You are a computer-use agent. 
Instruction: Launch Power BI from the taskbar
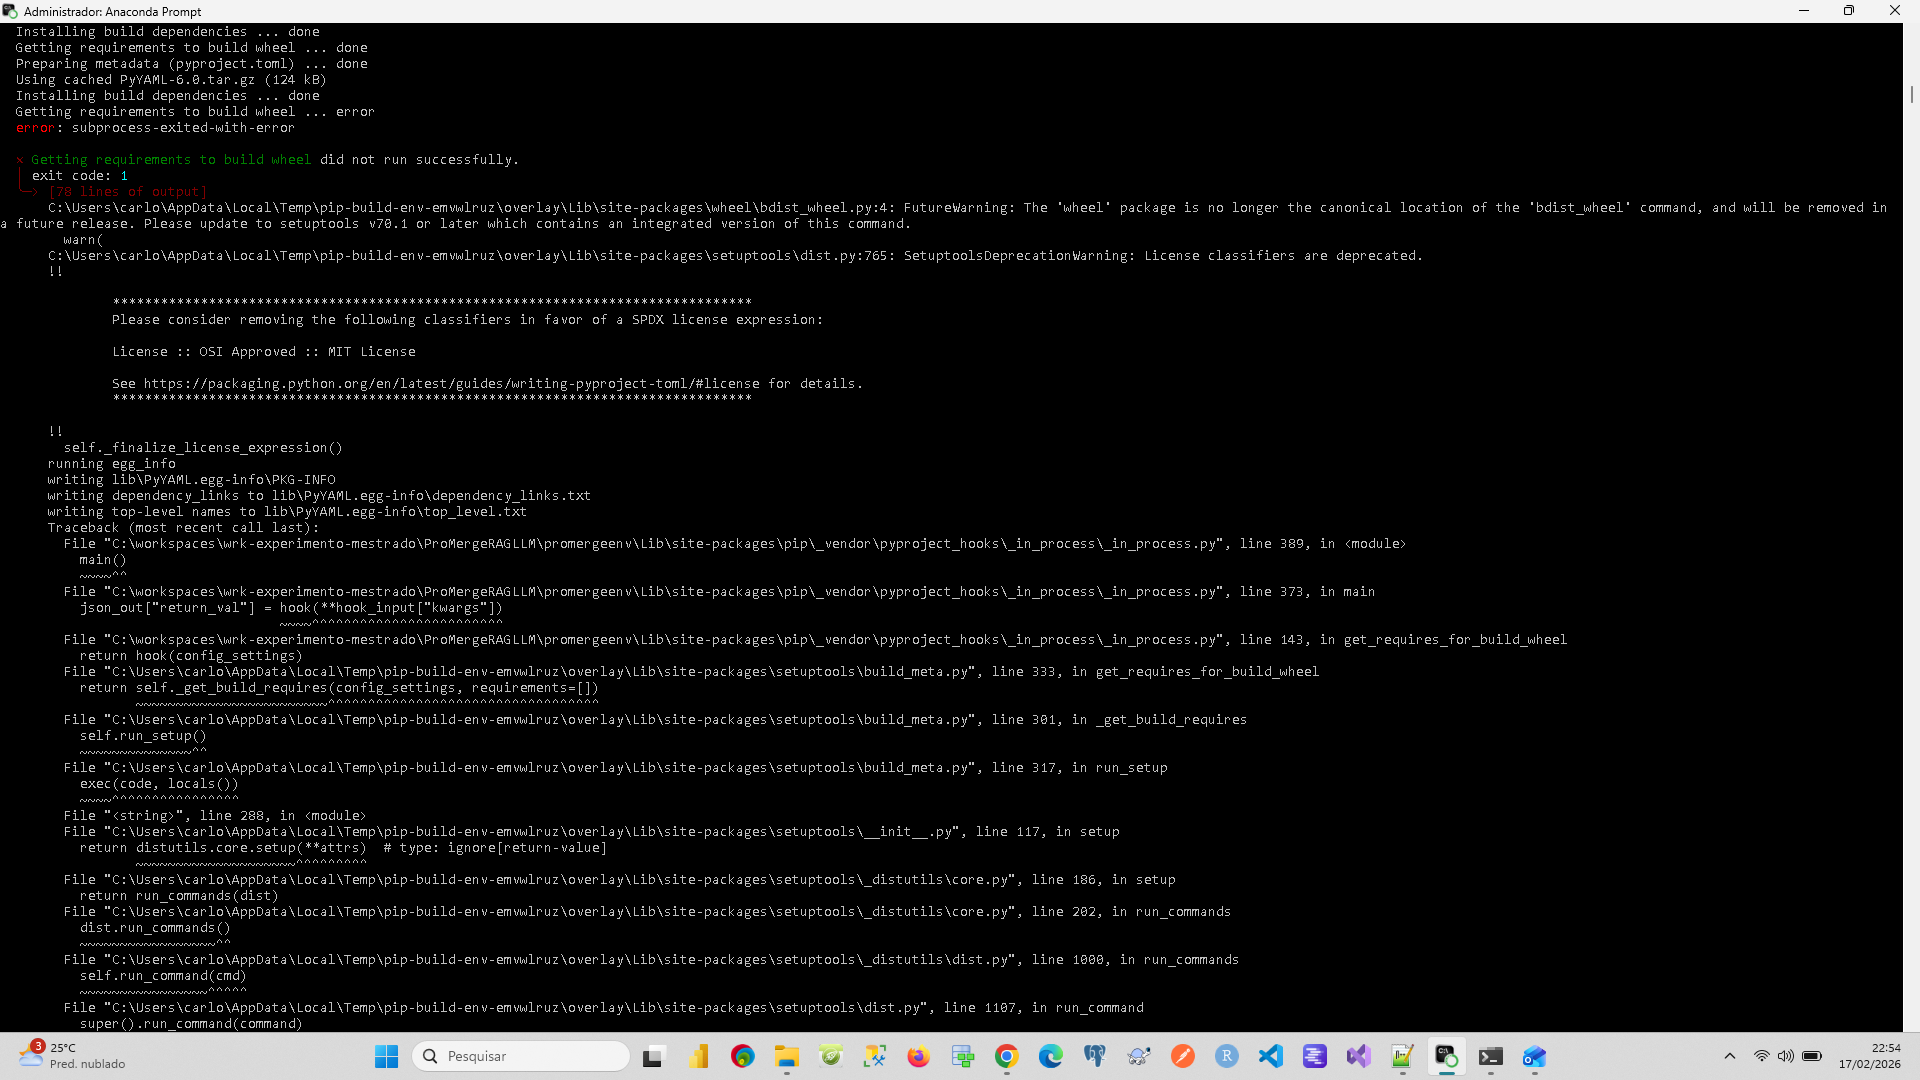(x=698, y=1056)
